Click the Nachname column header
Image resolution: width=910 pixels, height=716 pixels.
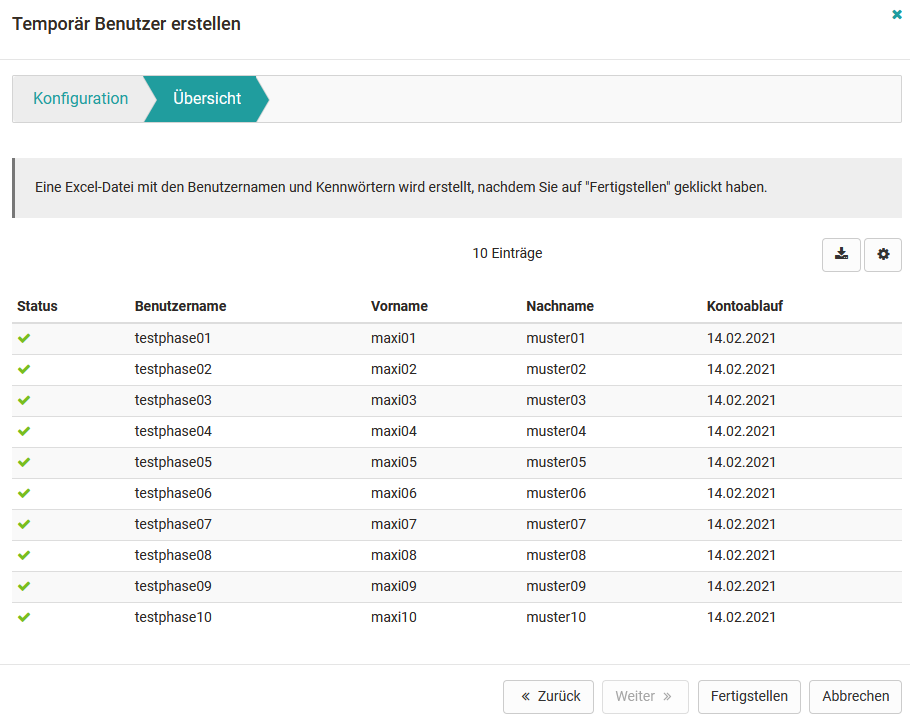[559, 306]
